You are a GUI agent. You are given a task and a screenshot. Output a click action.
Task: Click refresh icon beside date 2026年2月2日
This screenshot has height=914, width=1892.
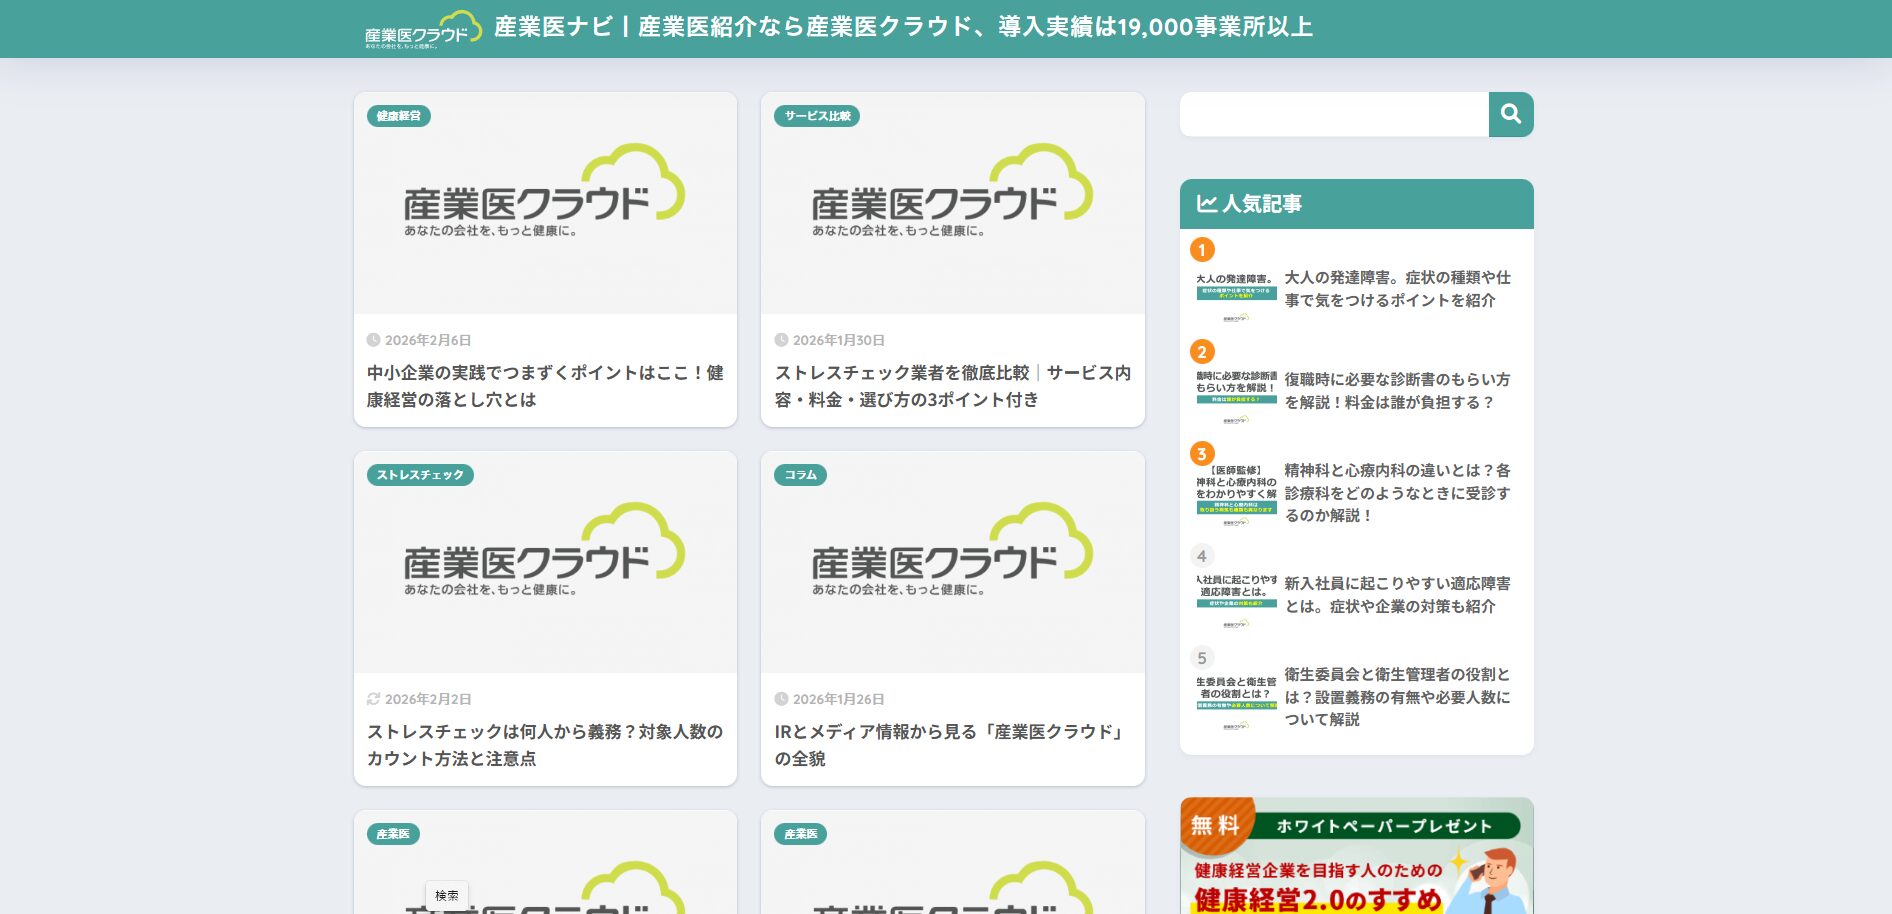374,699
